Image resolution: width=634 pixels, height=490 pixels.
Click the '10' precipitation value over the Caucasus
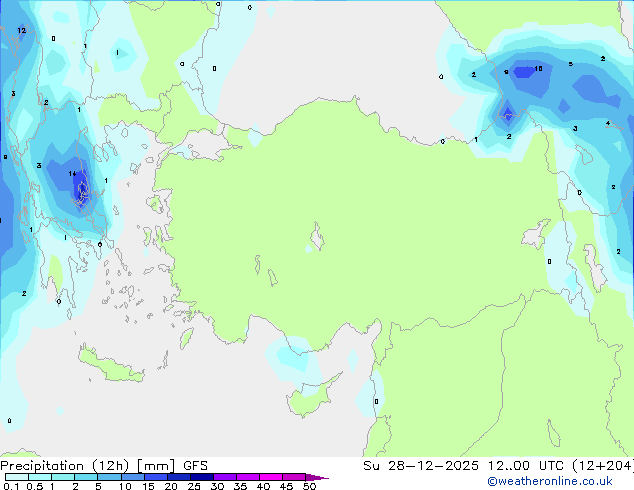538,69
